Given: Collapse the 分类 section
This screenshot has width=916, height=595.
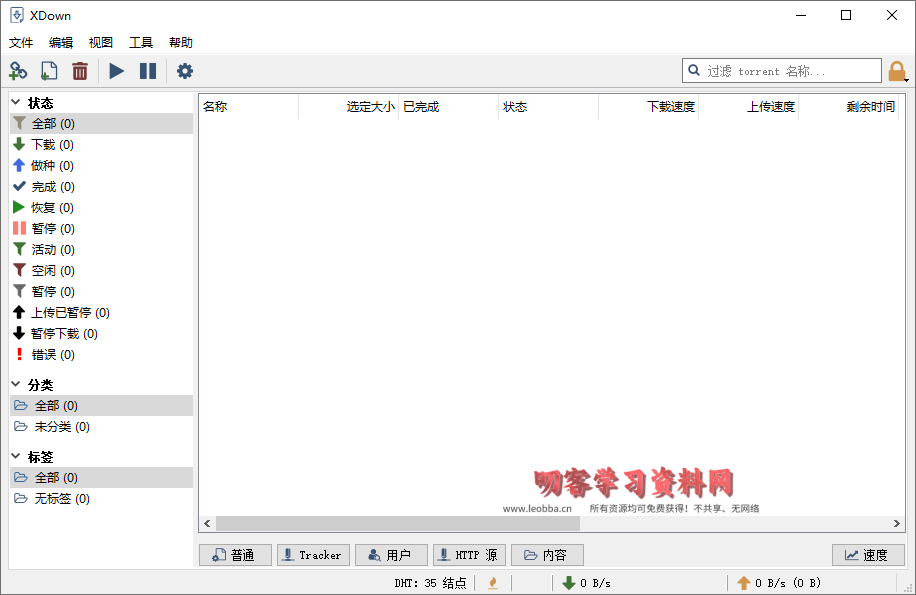Looking at the screenshot, I should [x=16, y=385].
